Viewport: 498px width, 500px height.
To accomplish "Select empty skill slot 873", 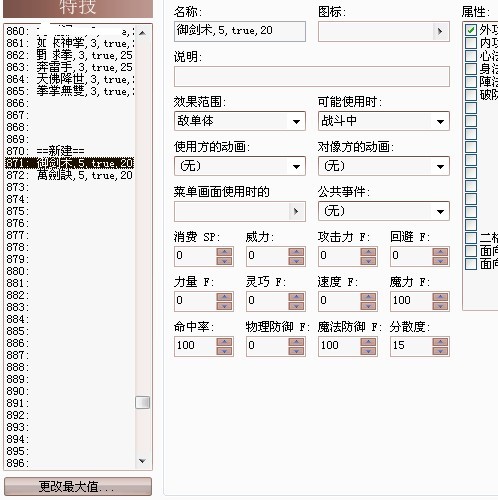I will tap(69, 187).
